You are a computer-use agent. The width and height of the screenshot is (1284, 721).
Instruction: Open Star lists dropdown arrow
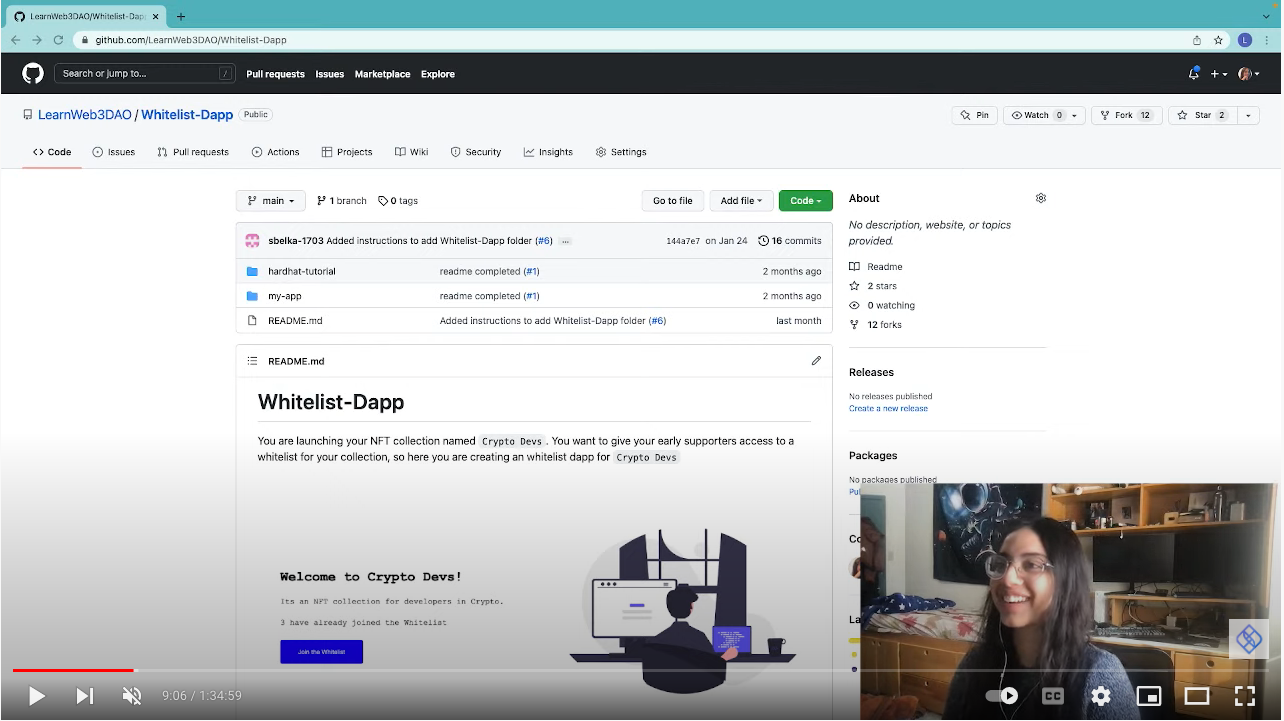click(x=1248, y=115)
